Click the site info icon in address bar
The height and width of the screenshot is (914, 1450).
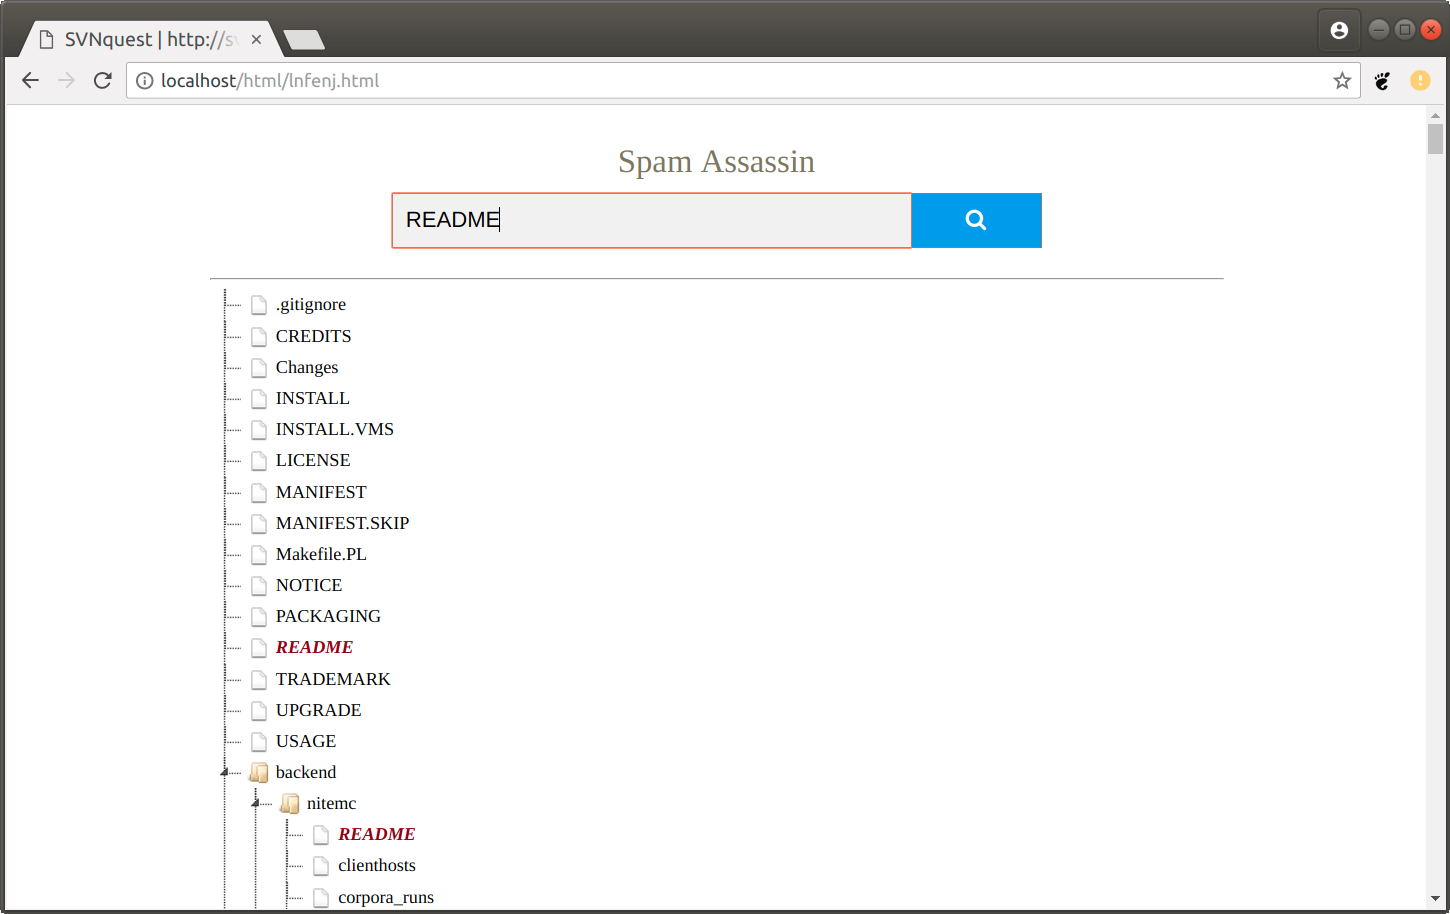145,81
